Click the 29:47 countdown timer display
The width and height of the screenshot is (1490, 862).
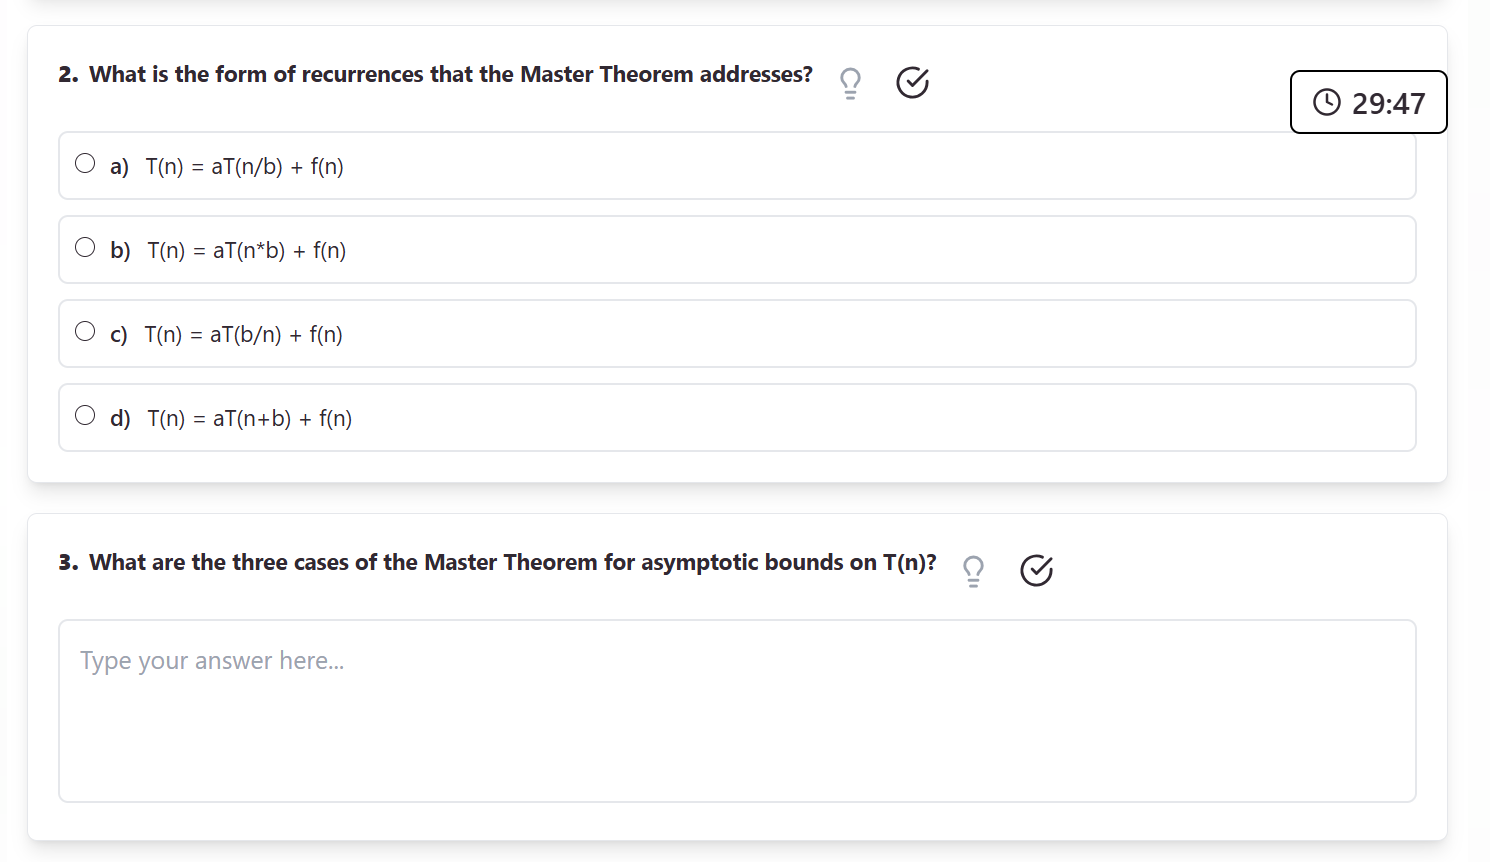(x=1389, y=102)
